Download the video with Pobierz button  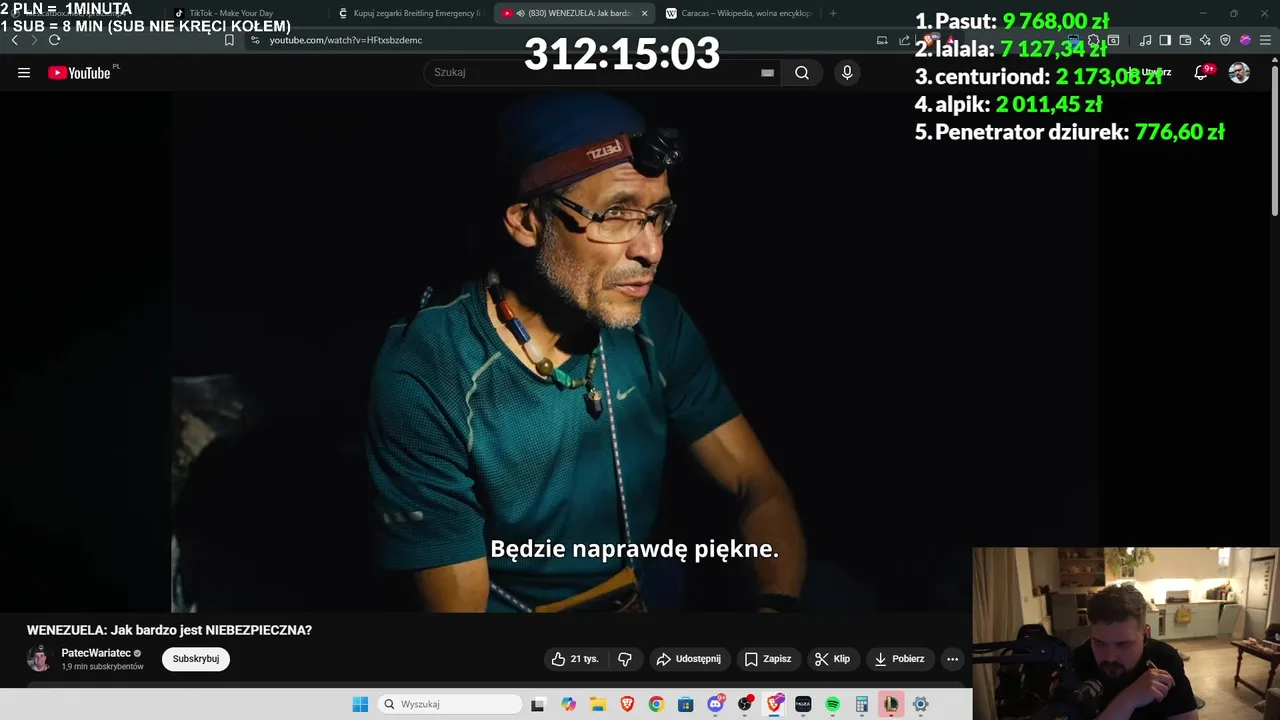tap(899, 659)
